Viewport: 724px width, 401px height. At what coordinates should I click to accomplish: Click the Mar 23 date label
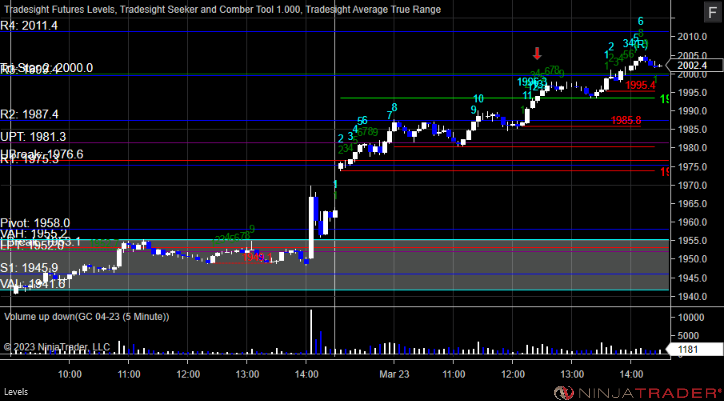click(x=394, y=374)
